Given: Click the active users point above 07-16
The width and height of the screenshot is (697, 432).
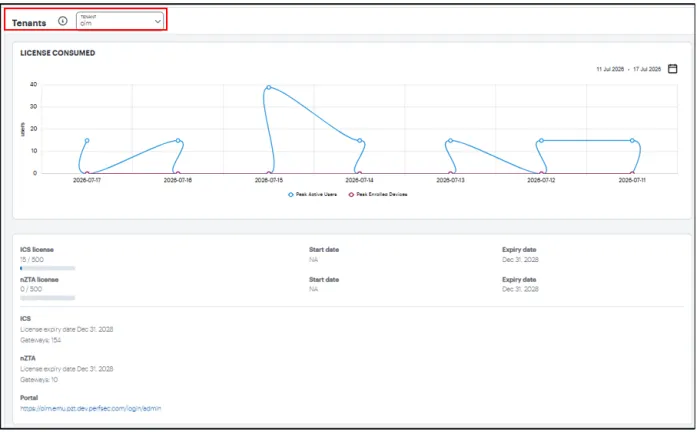Looking at the screenshot, I should [178, 140].
